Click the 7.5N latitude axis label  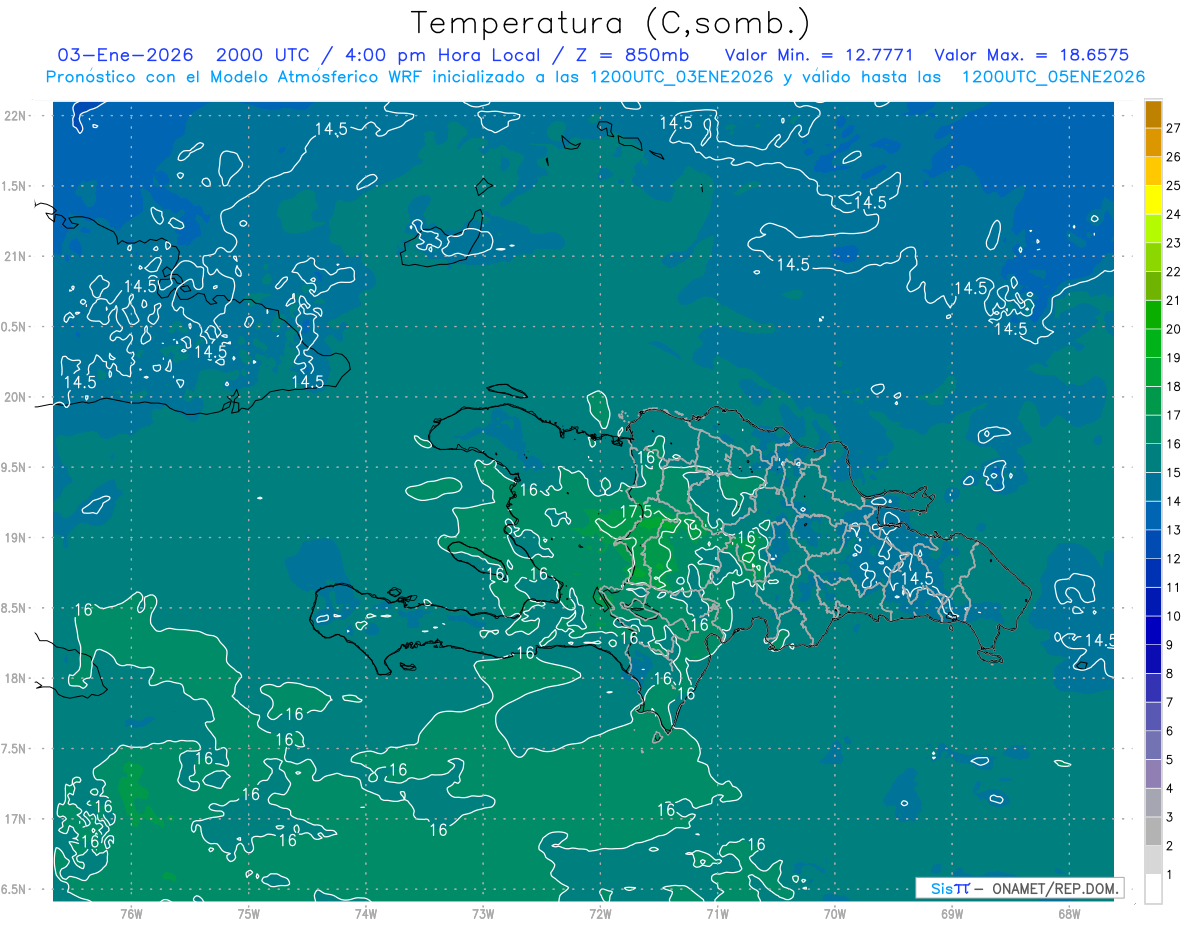click(14, 749)
